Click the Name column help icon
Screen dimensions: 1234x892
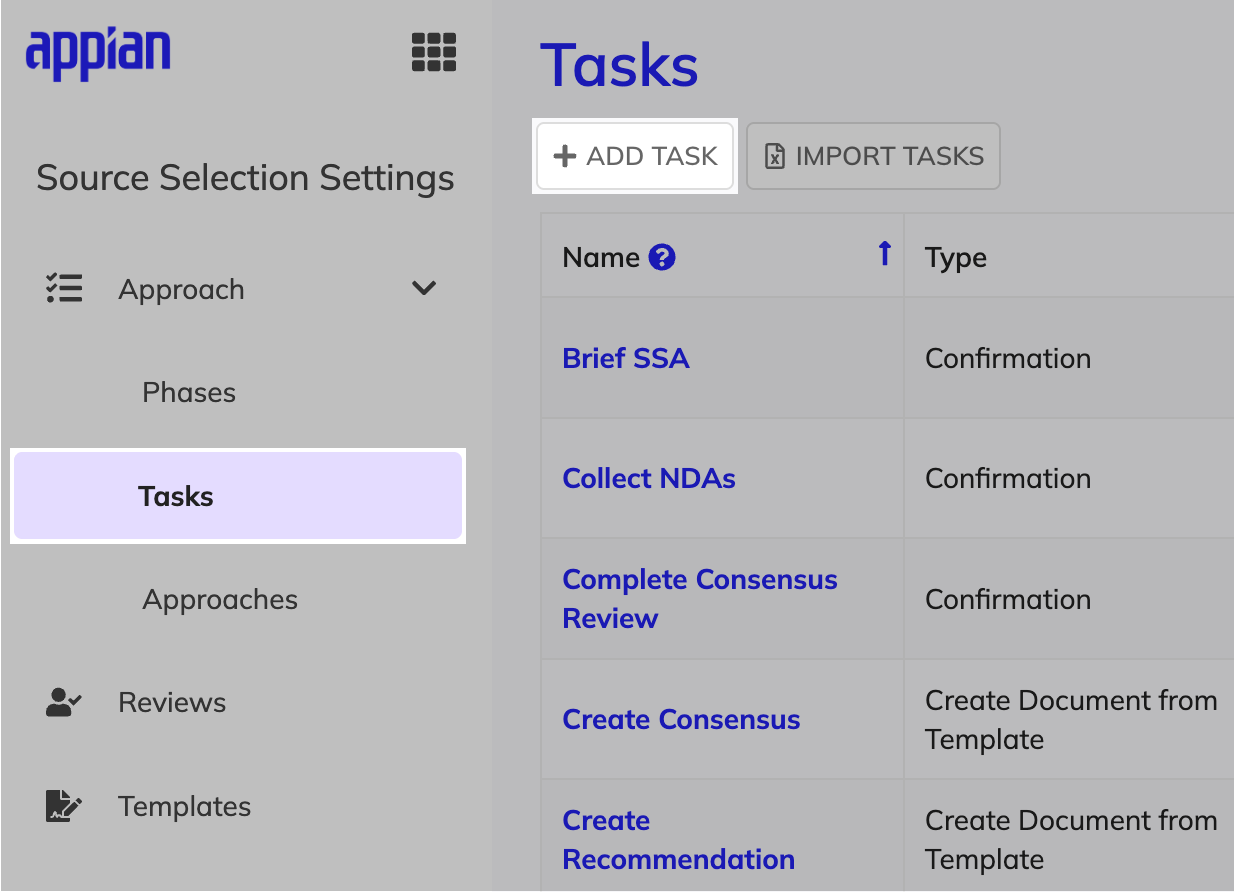pos(662,258)
